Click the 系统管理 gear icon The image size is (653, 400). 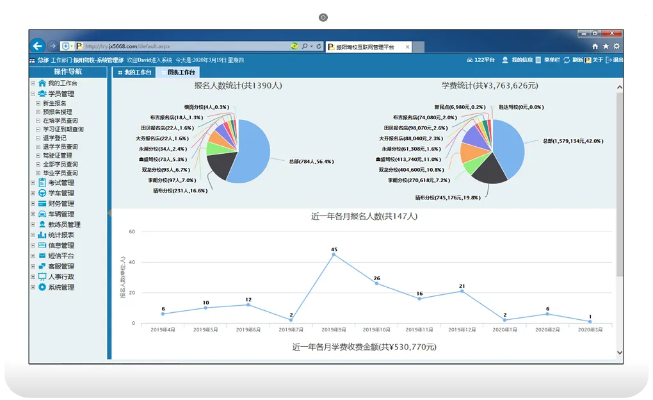(x=42, y=287)
